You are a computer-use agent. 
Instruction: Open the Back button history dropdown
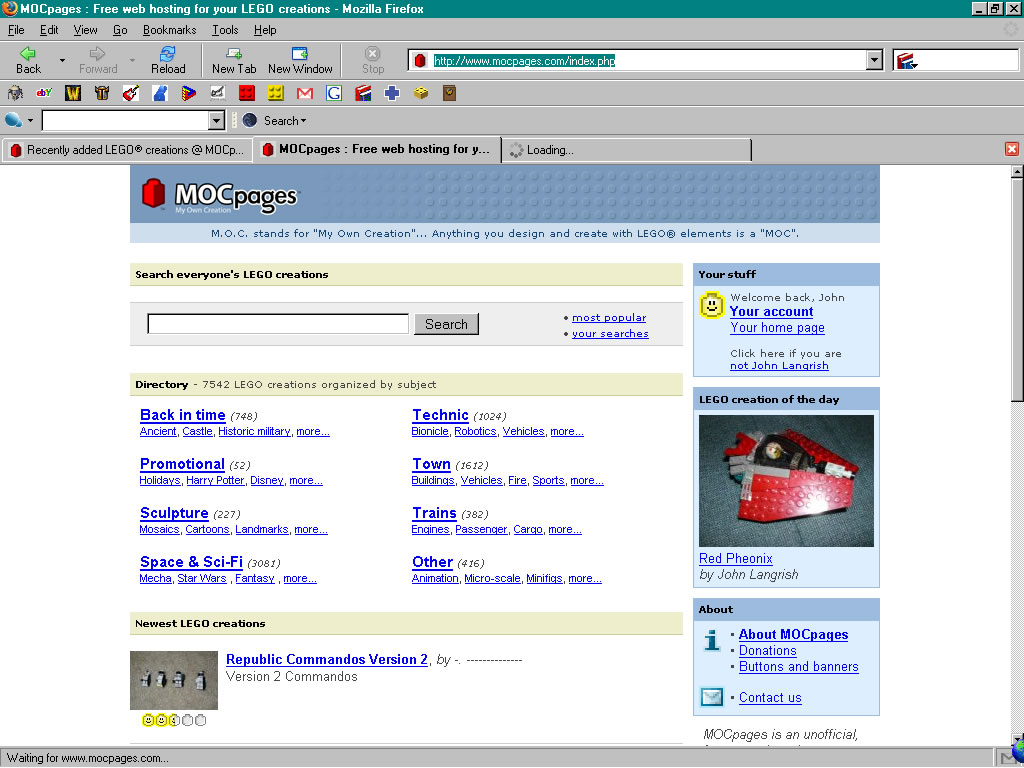click(62, 60)
